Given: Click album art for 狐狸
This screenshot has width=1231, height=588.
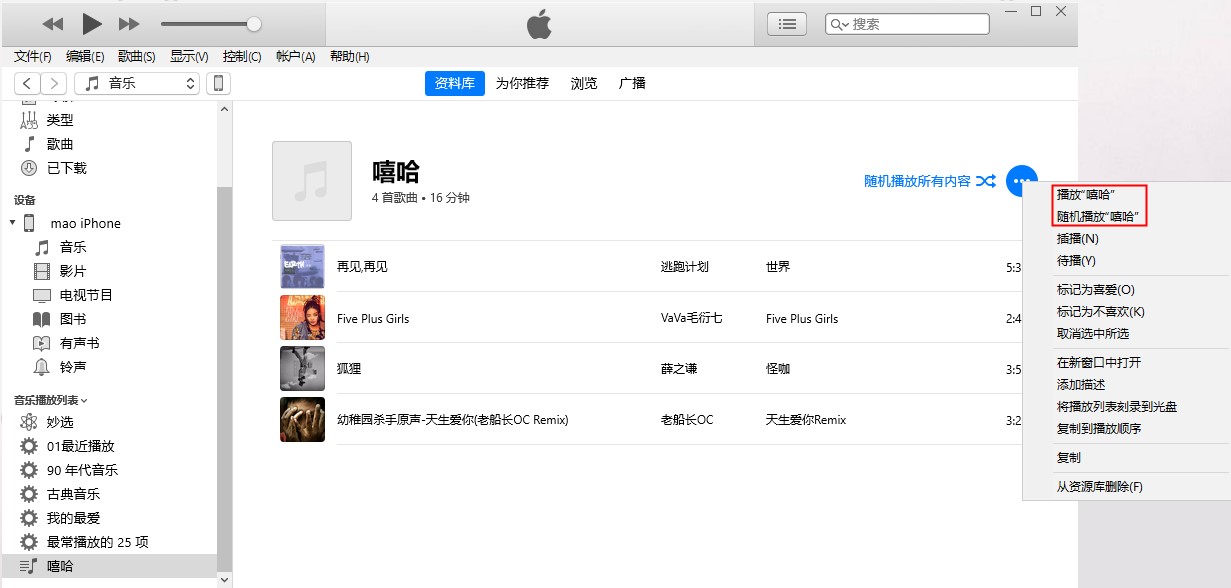Looking at the screenshot, I should [x=302, y=368].
